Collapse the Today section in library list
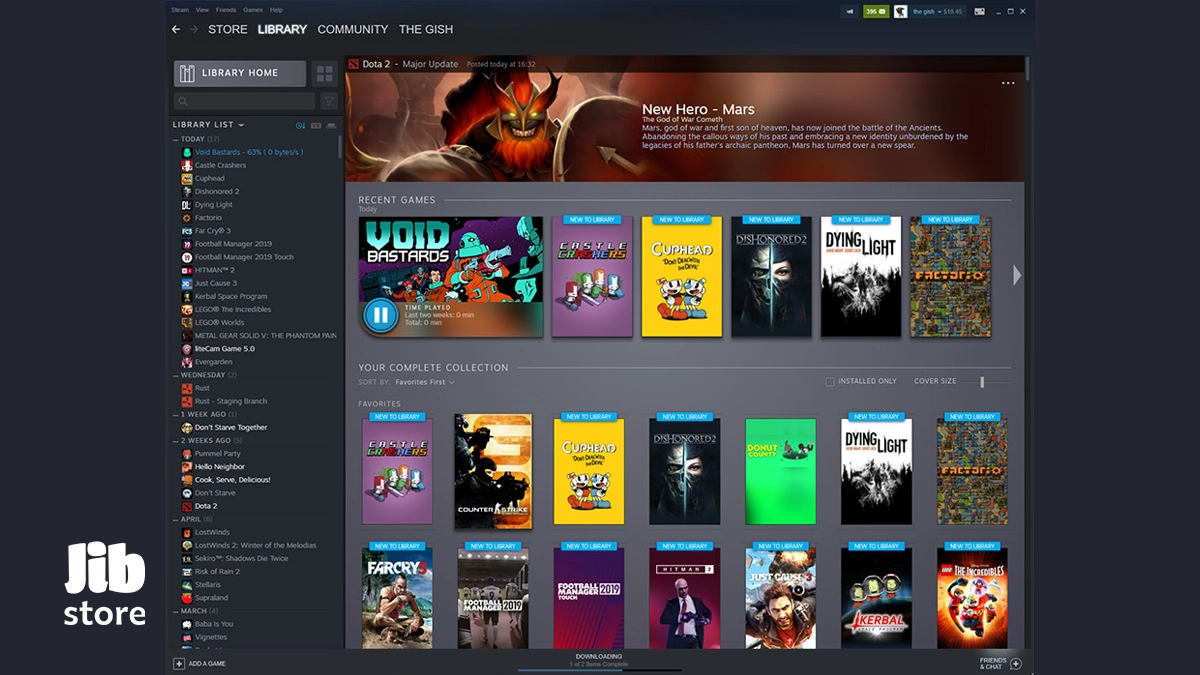1200x675 pixels. pyautogui.click(x=176, y=139)
